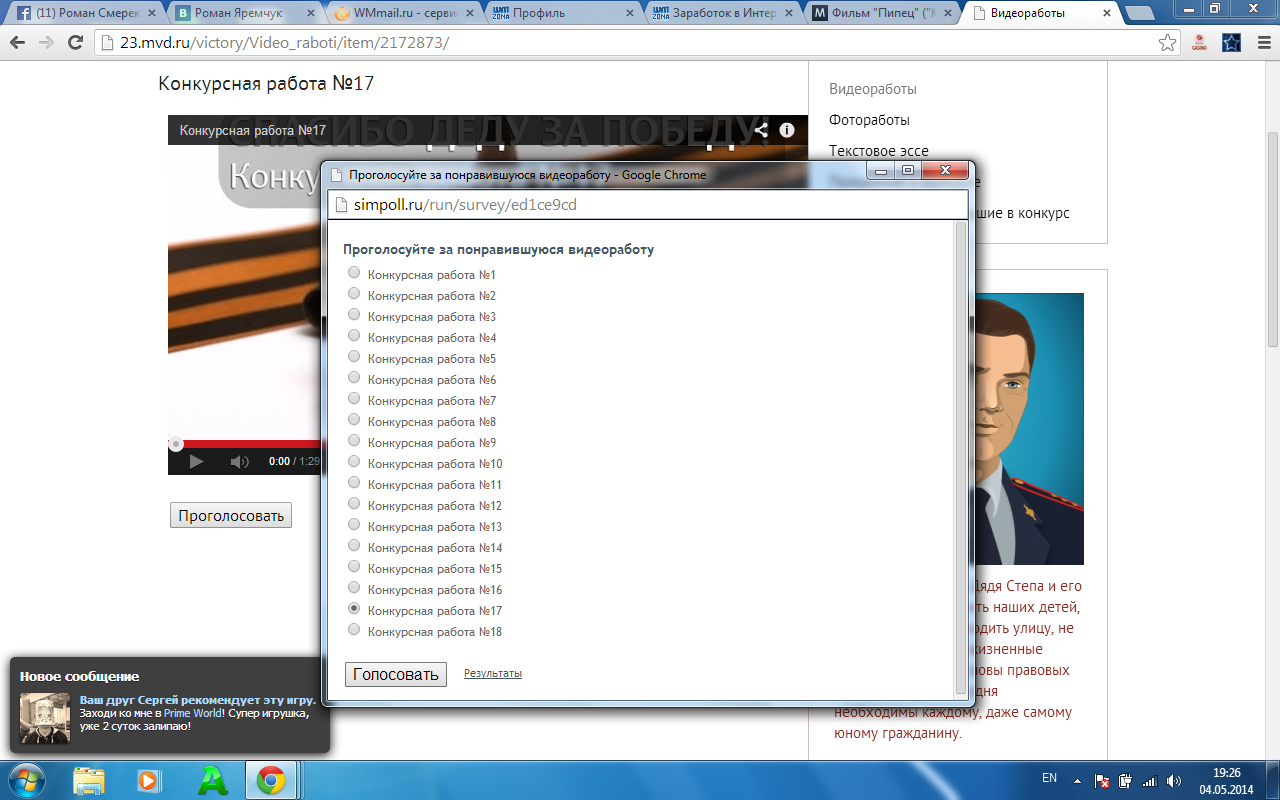Viewport: 1280px width, 800px height.
Task: Click popup window vertical scrollbar
Action: pos(961,458)
